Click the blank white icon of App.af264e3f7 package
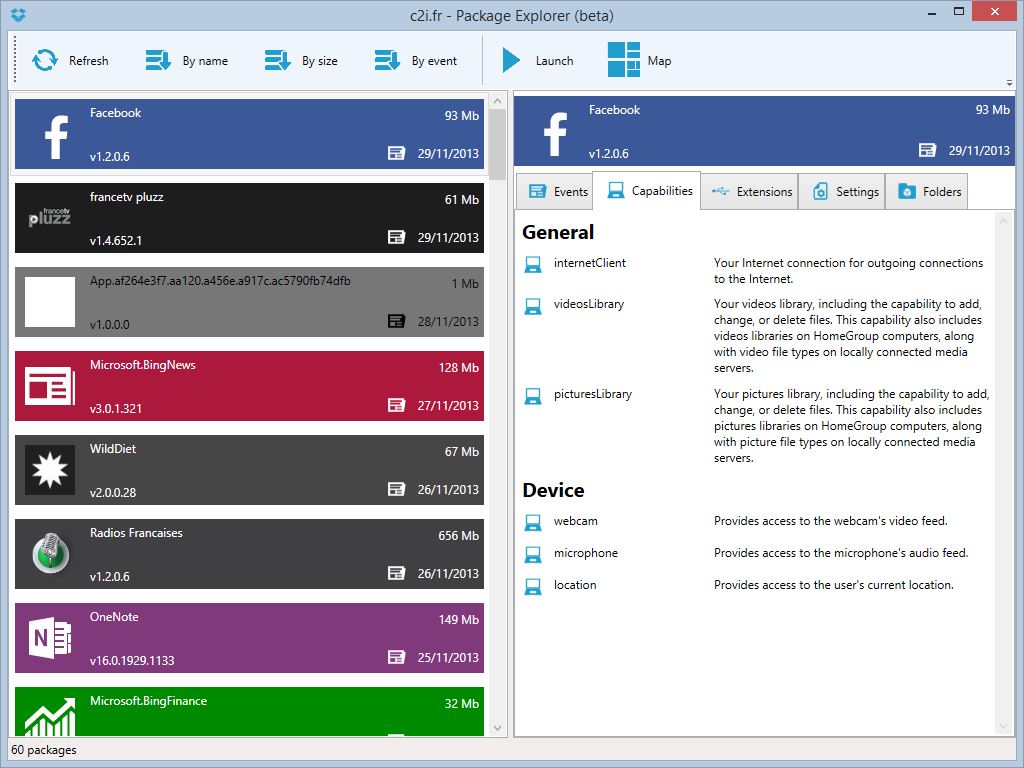 [50, 302]
